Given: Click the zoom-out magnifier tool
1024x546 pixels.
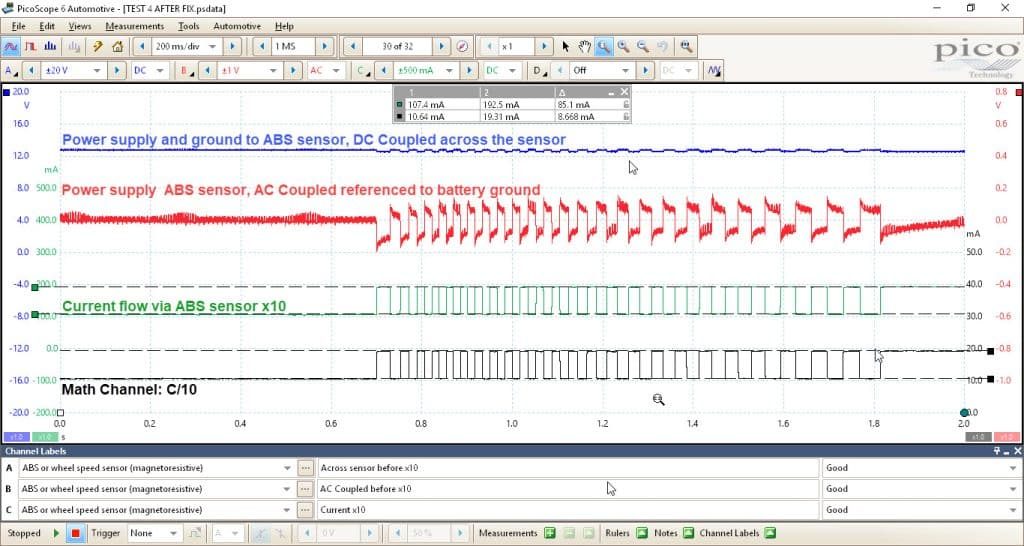Looking at the screenshot, I should pos(643,47).
